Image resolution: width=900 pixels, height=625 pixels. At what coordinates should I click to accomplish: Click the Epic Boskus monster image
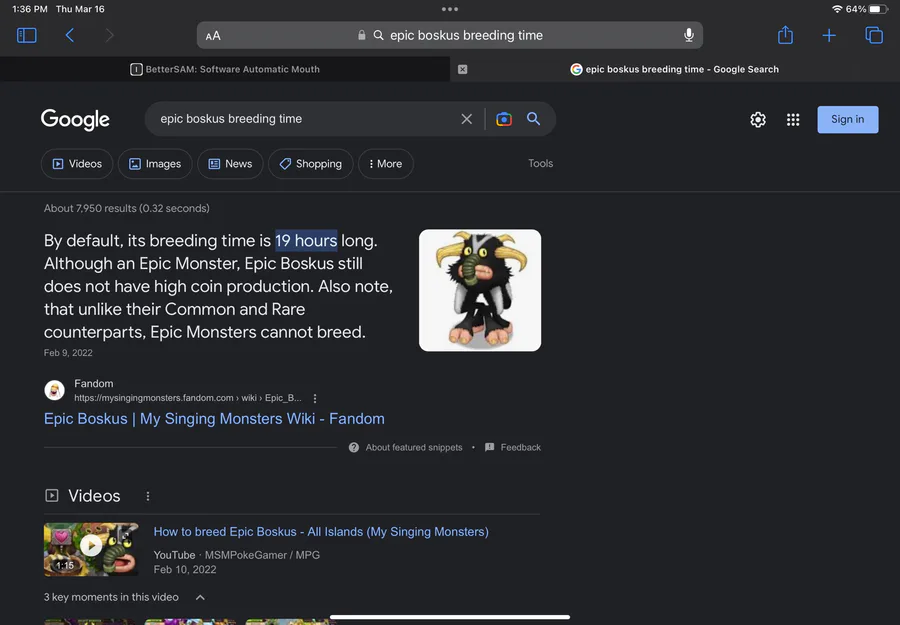480,290
